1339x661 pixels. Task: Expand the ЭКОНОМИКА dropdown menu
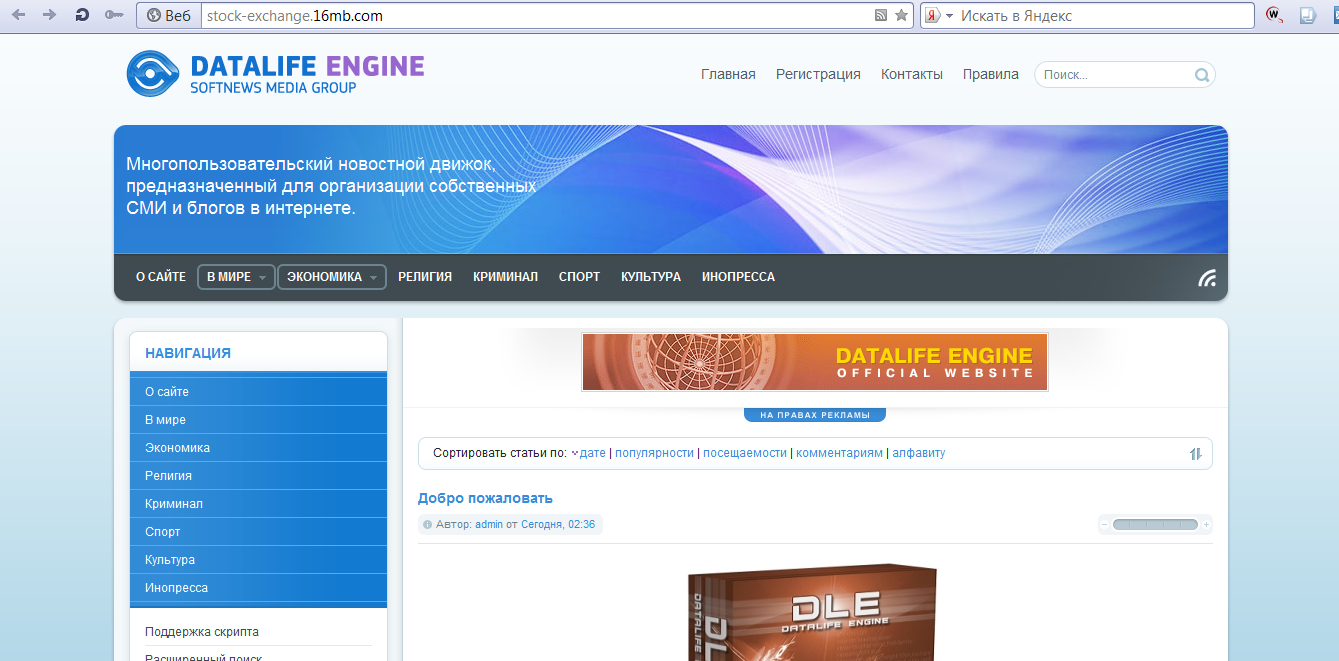332,277
